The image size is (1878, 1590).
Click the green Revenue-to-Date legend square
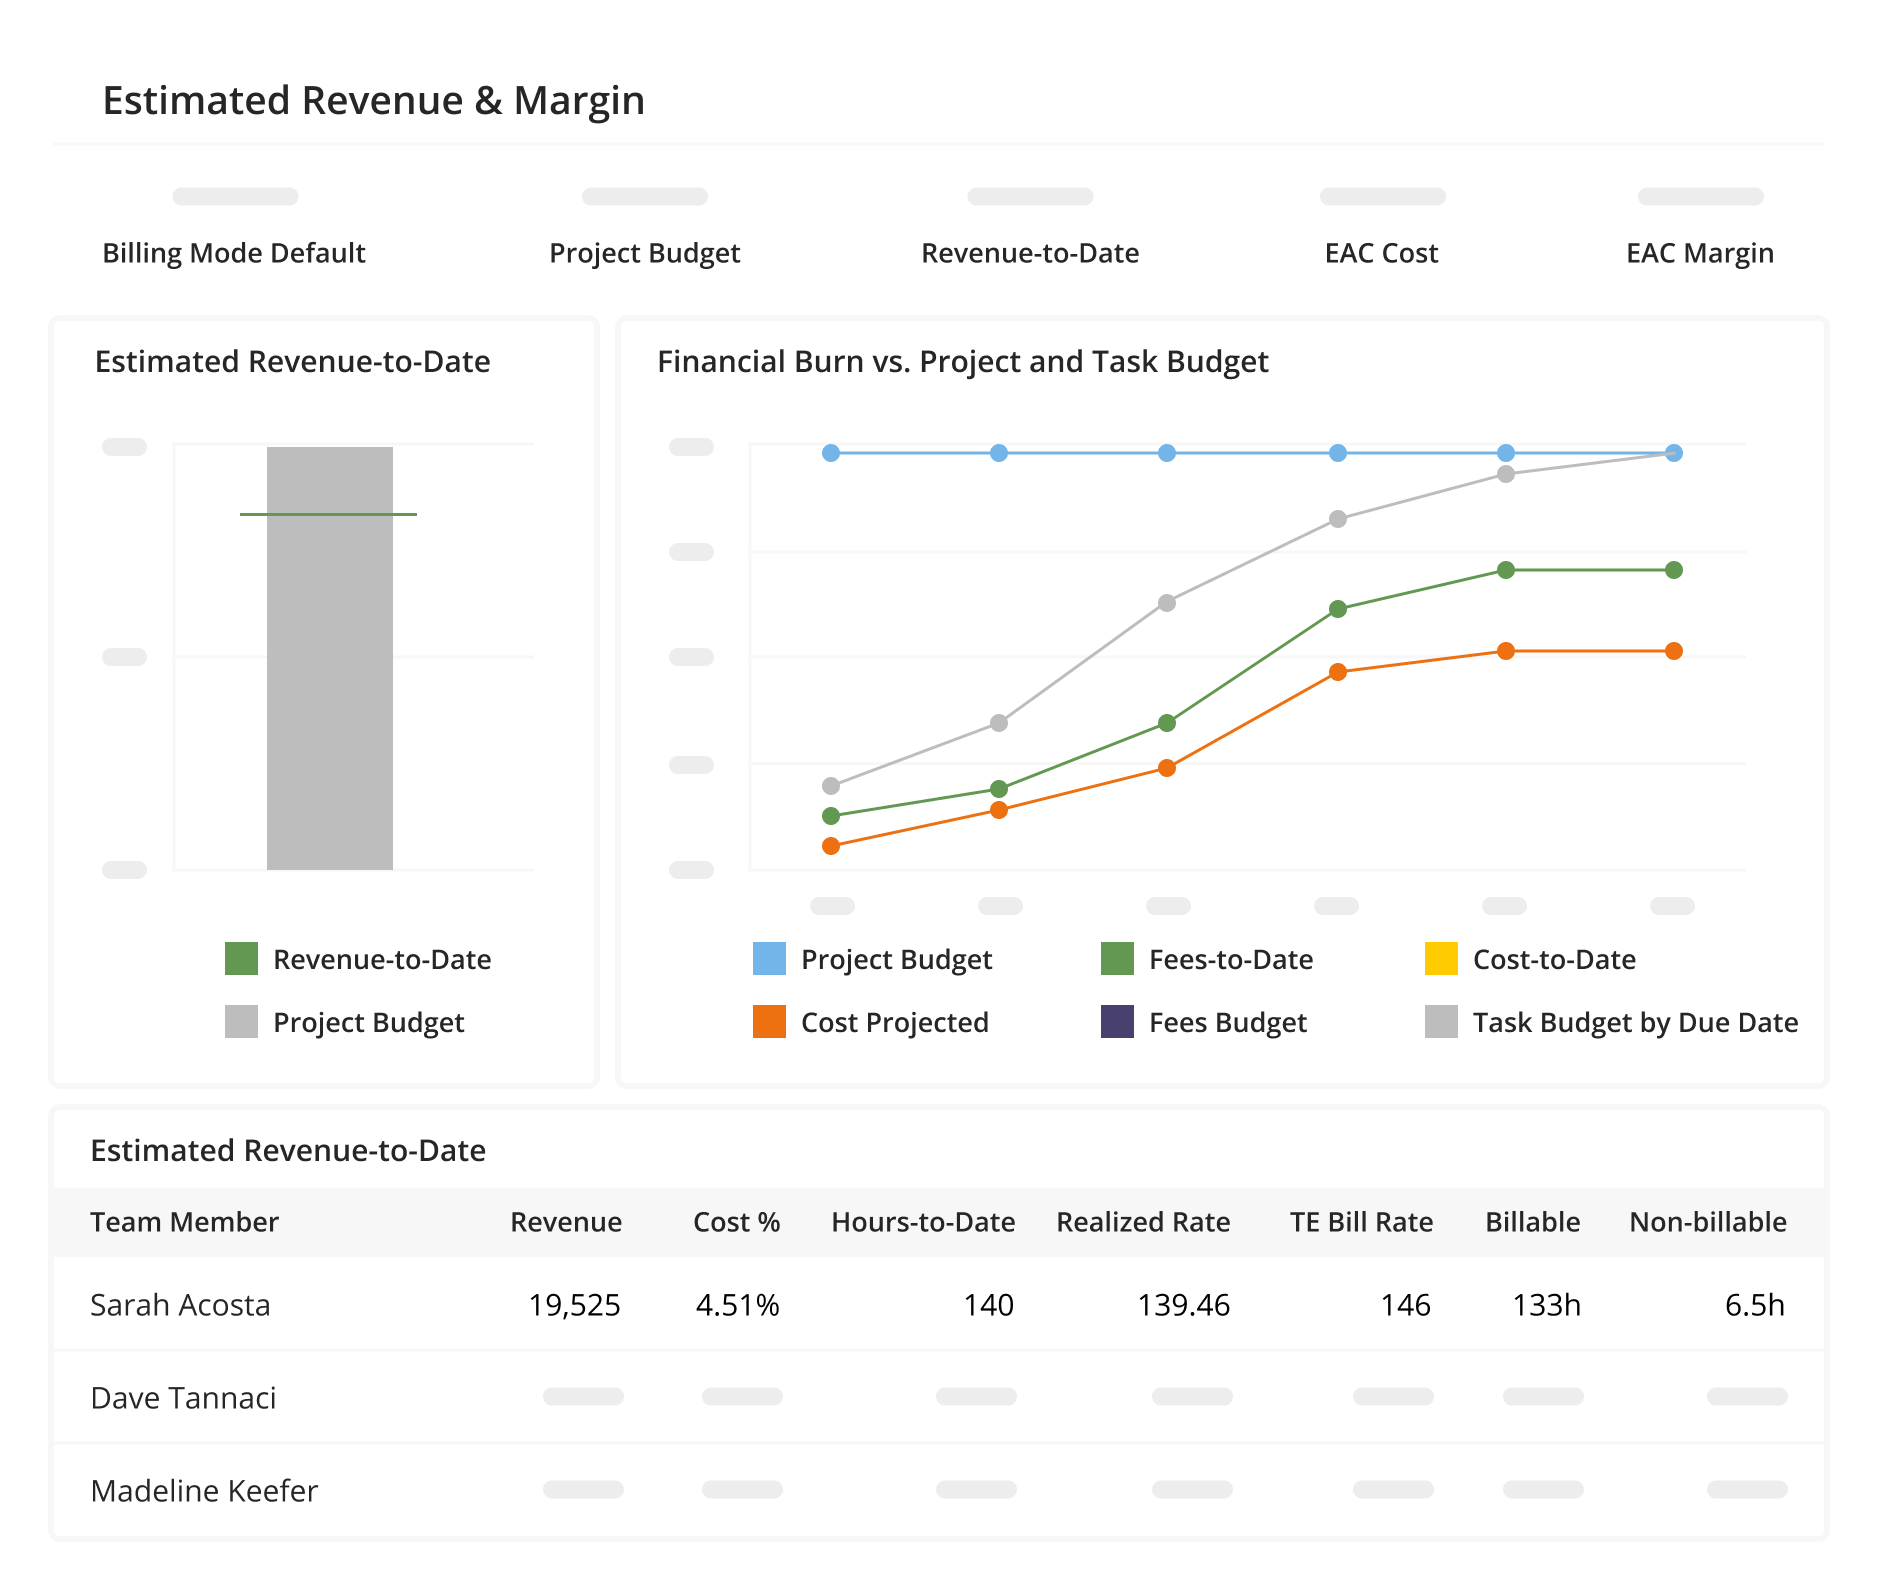(x=240, y=959)
